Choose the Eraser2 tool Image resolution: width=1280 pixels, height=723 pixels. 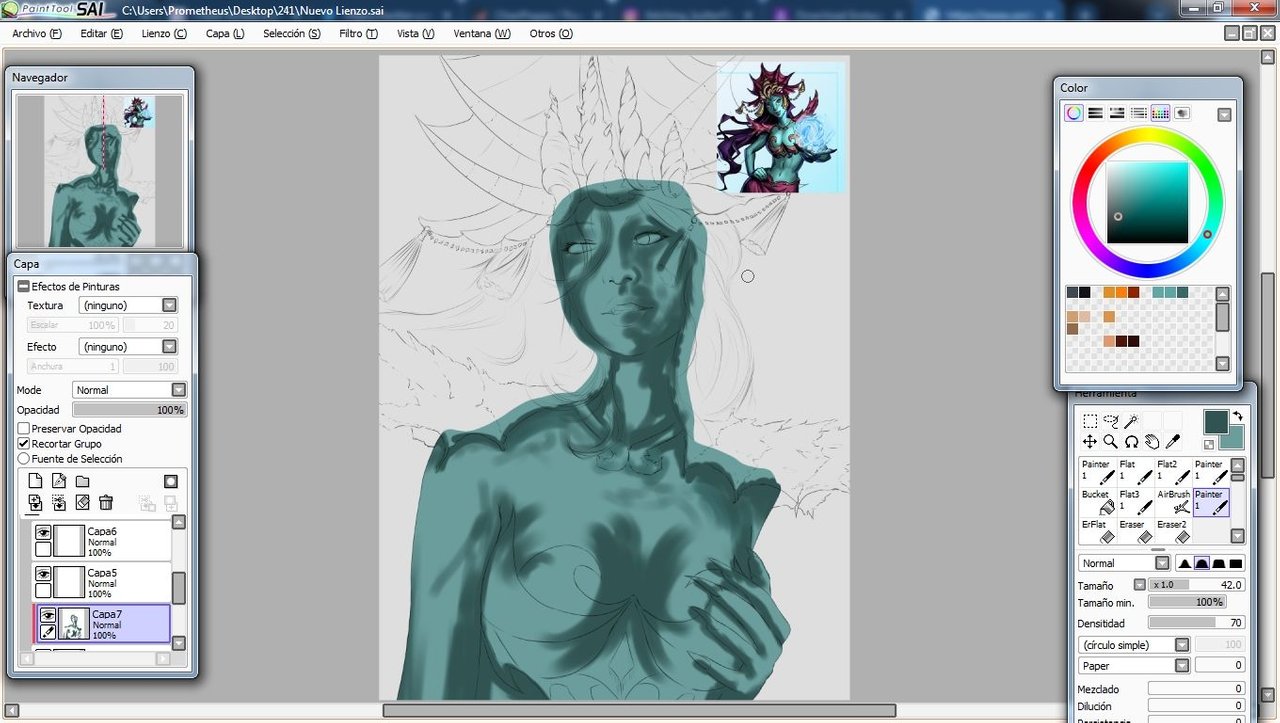[1173, 531]
